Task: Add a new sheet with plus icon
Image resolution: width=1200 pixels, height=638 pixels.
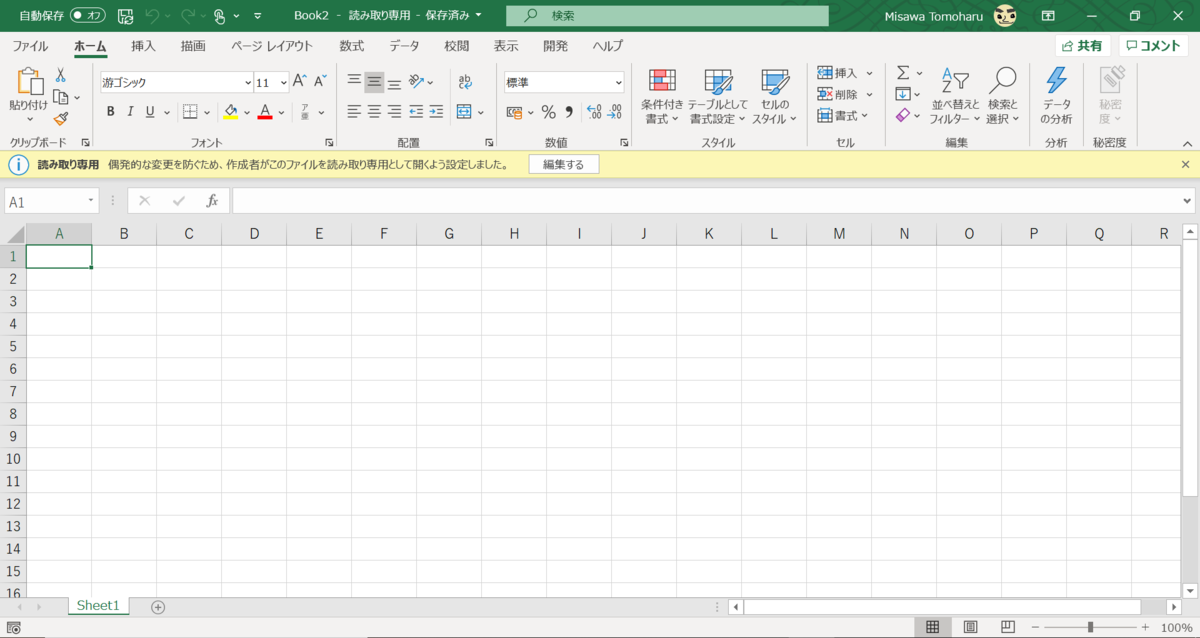Action: pyautogui.click(x=157, y=607)
